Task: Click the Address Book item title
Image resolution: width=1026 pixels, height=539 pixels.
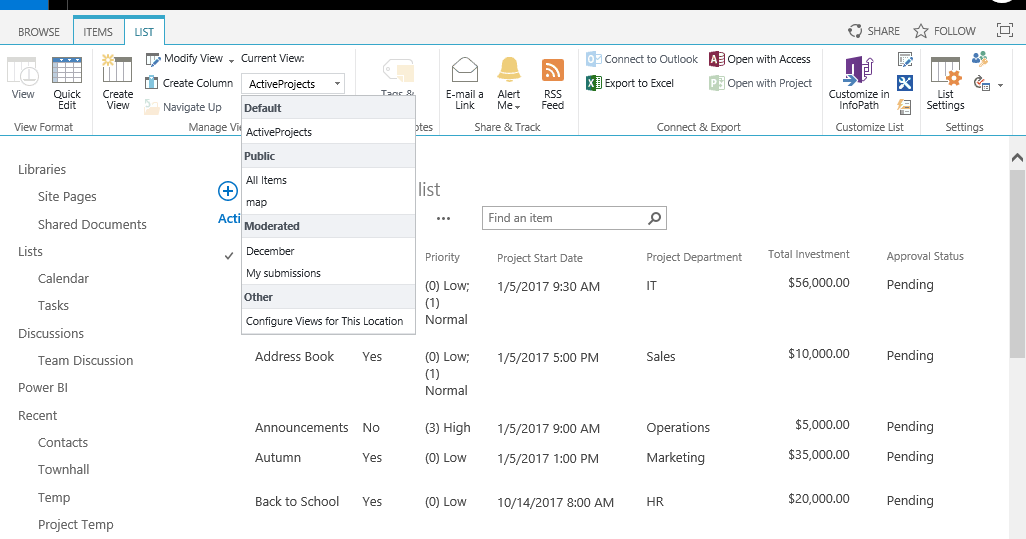Action: click(x=294, y=356)
